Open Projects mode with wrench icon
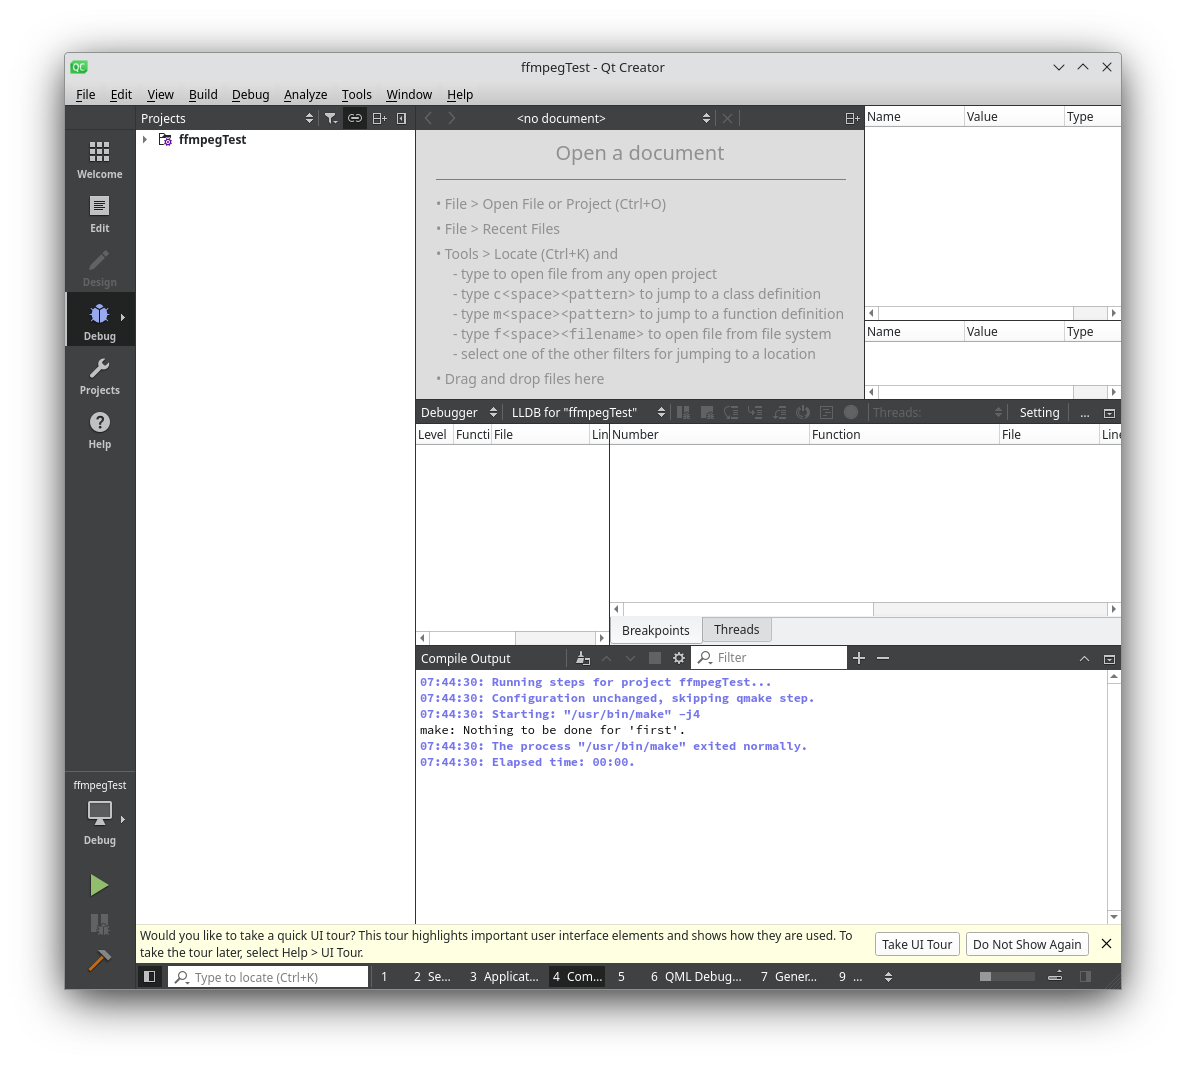Image resolution: width=1186 pixels, height=1066 pixels. coord(100,377)
